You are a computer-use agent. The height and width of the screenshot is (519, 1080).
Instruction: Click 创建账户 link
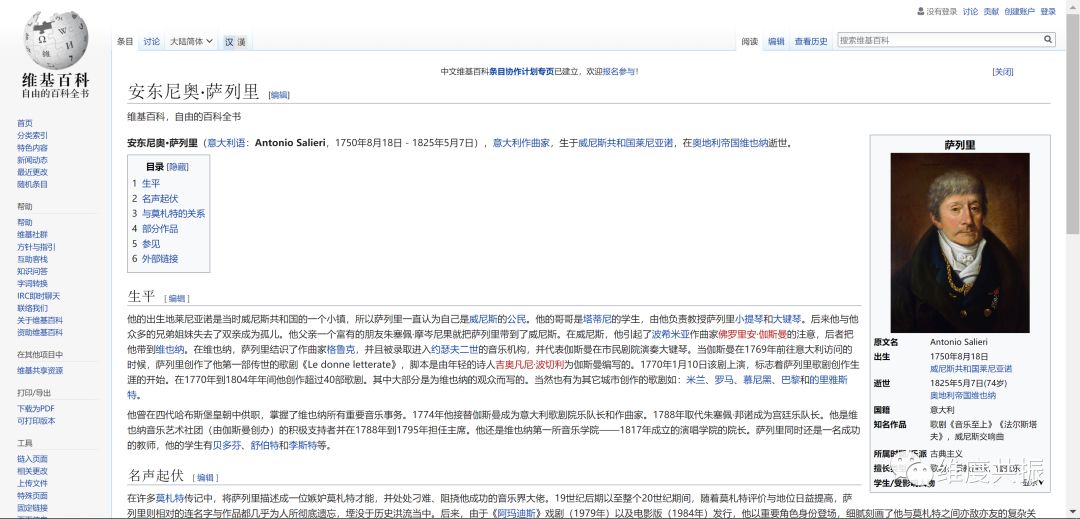pyautogui.click(x=1019, y=12)
